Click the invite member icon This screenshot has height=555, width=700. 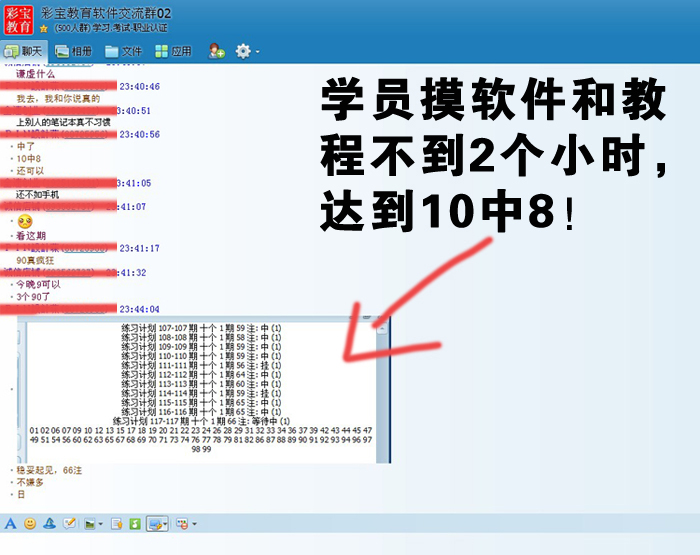point(217,51)
